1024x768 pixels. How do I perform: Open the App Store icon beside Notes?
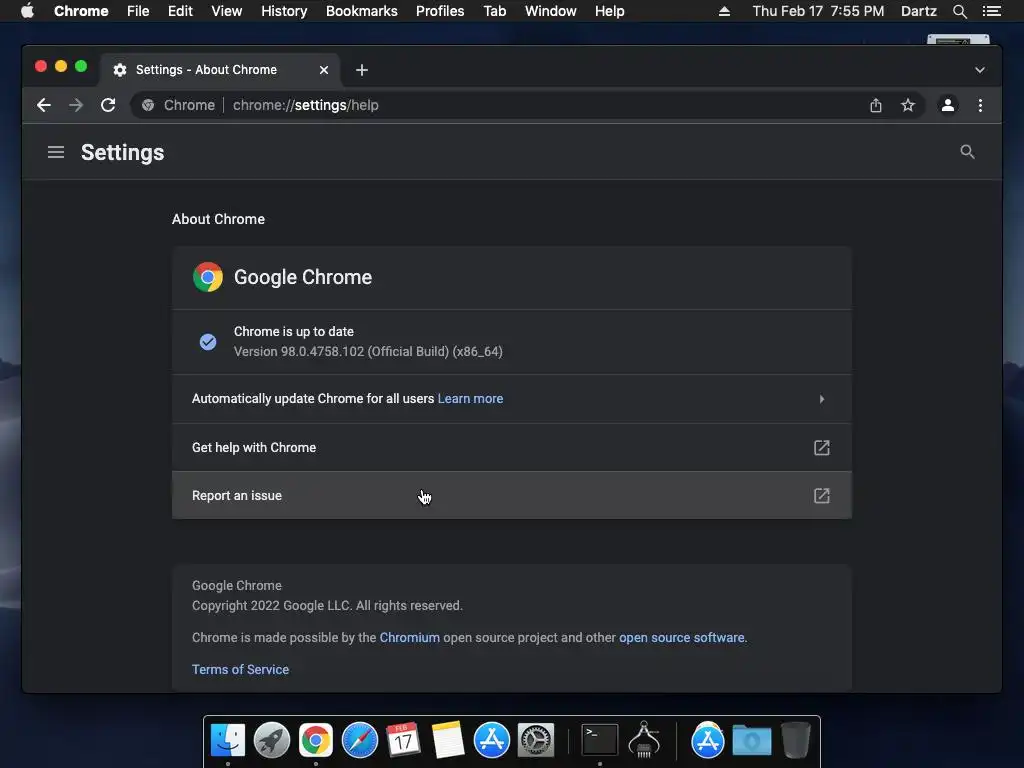point(491,741)
